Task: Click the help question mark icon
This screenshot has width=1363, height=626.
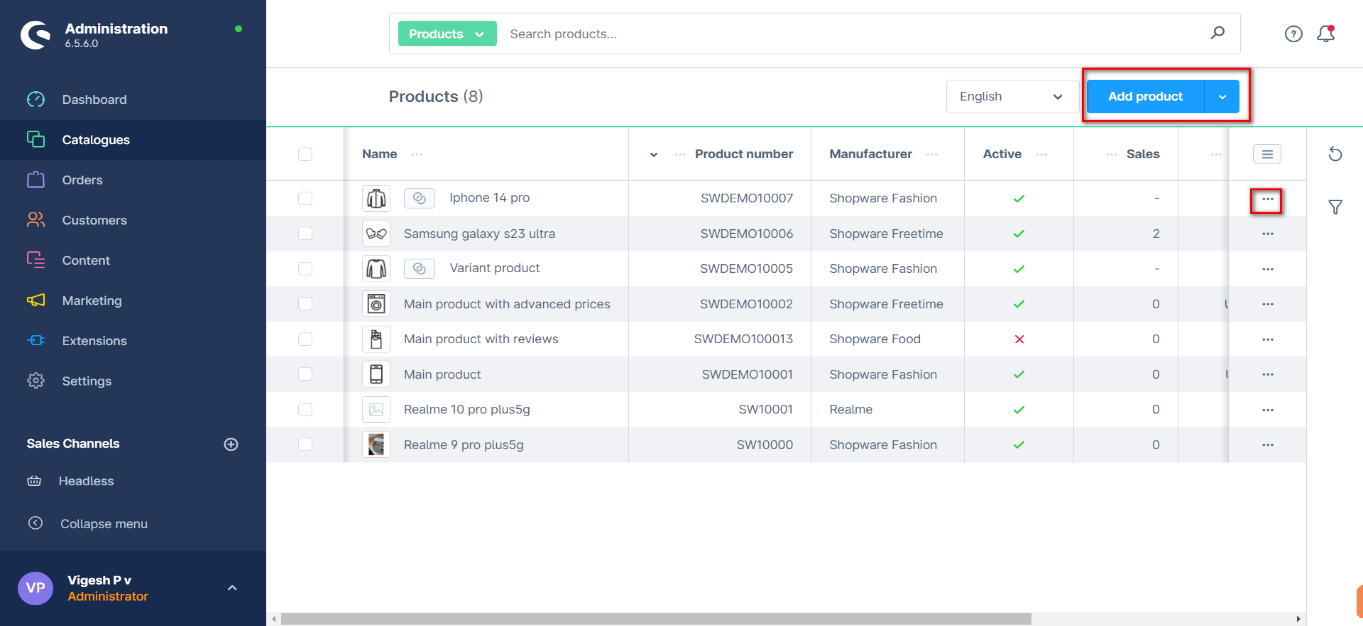Action: point(1293,34)
